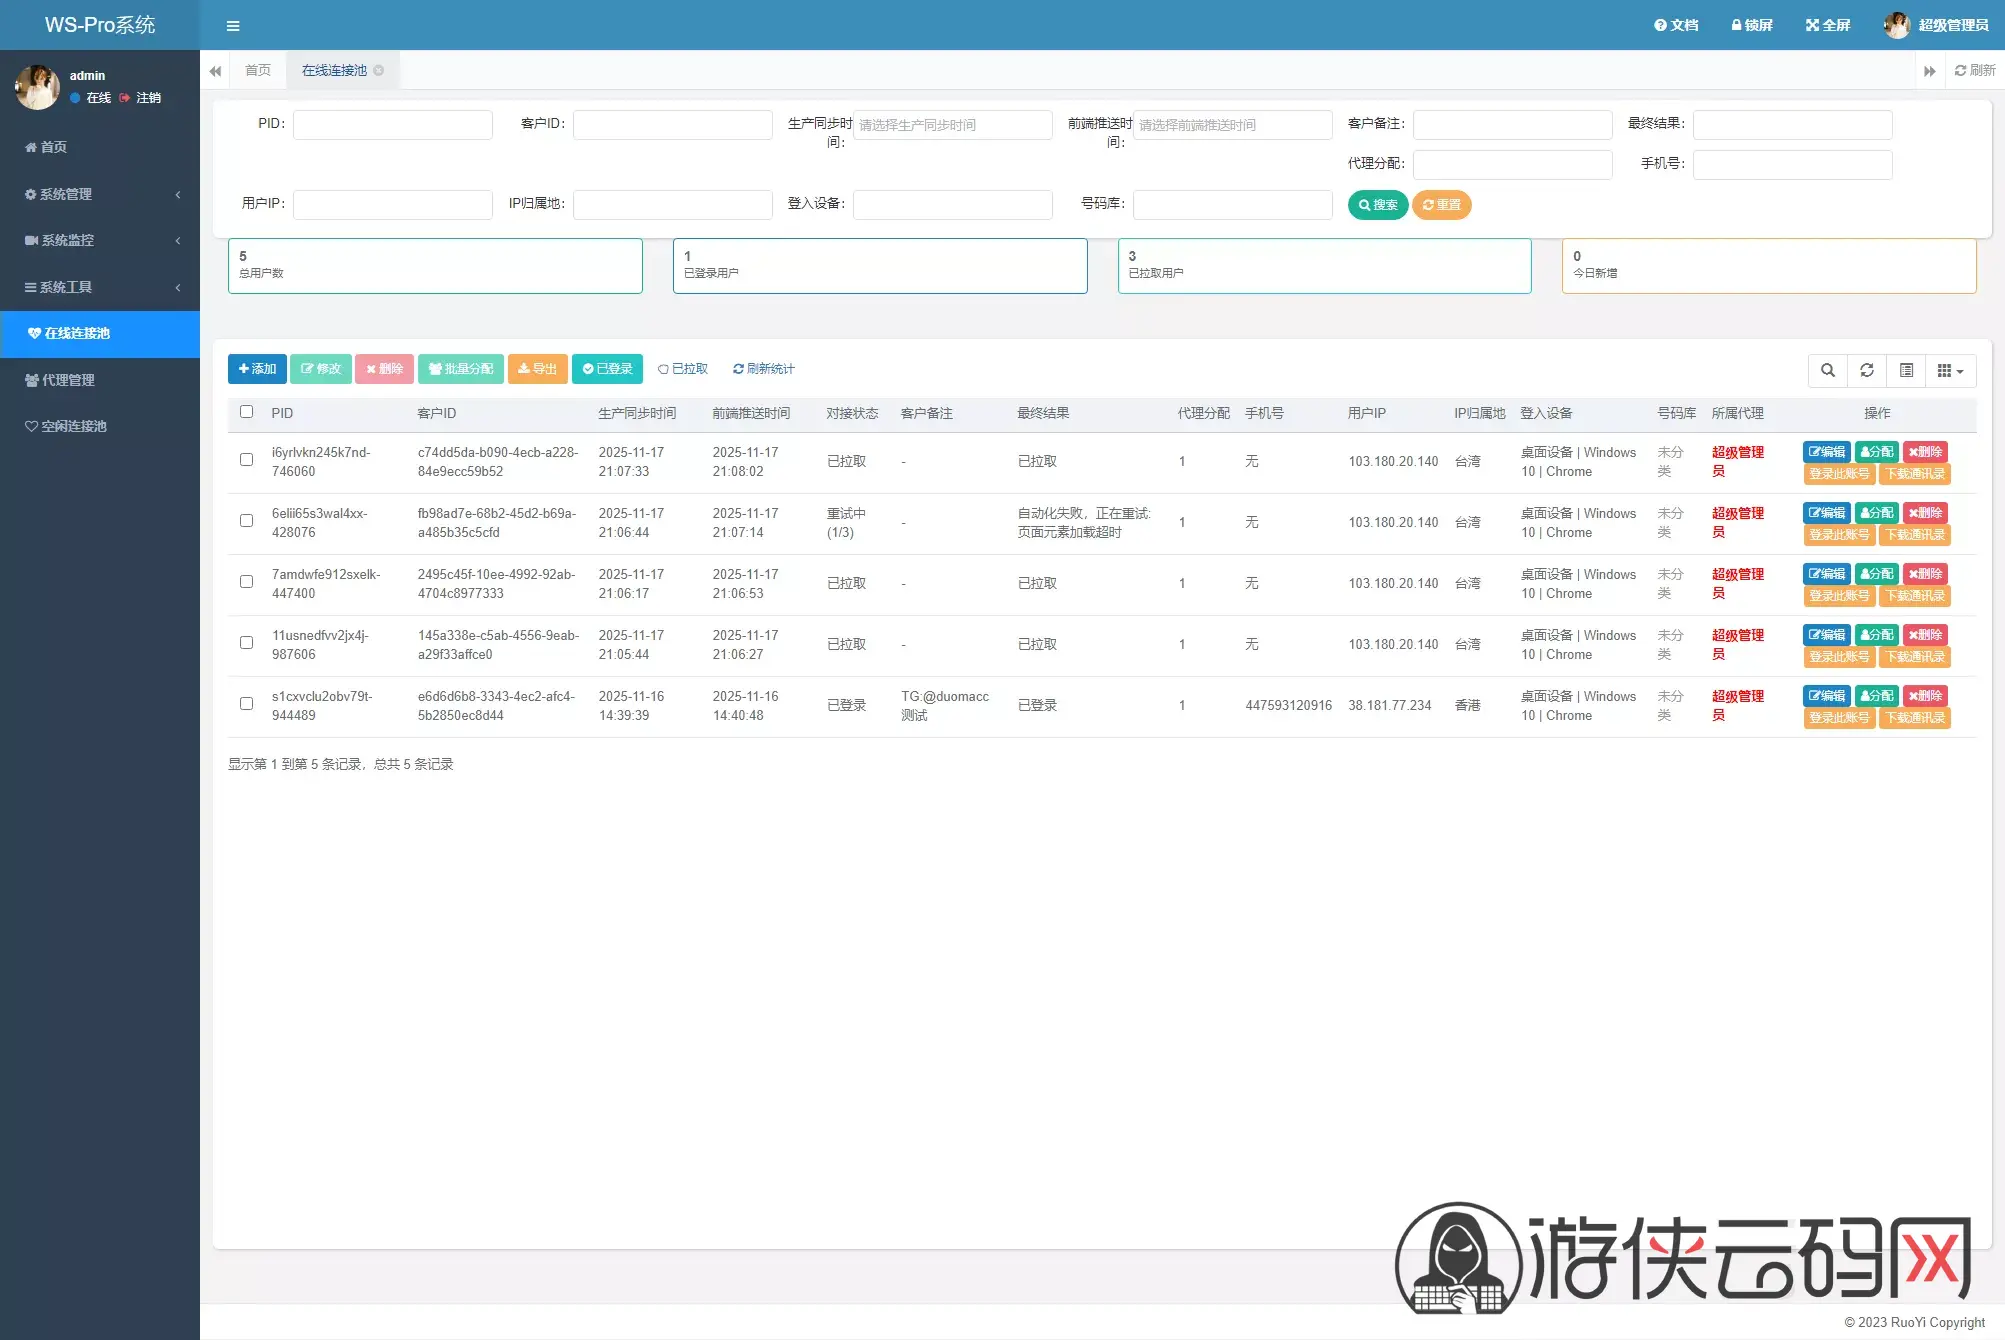The height and width of the screenshot is (1340, 2005).
Task: Focus the PID filter input field
Action: (392, 125)
